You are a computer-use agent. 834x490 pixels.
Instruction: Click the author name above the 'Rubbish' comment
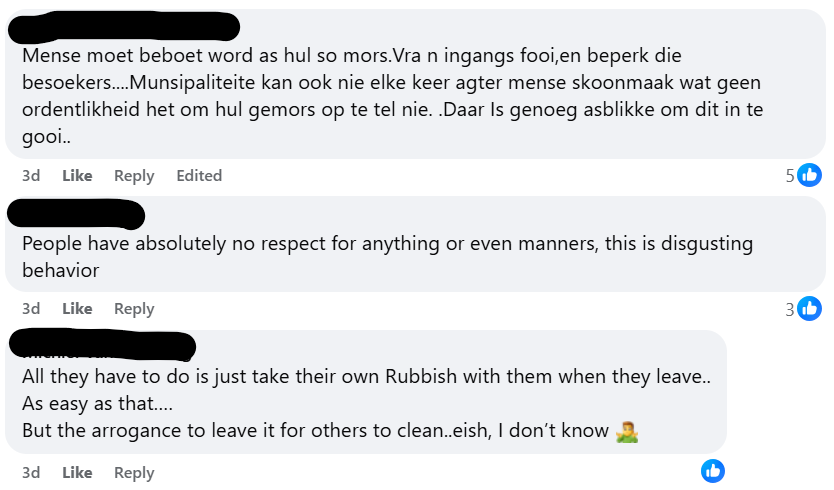point(100,345)
